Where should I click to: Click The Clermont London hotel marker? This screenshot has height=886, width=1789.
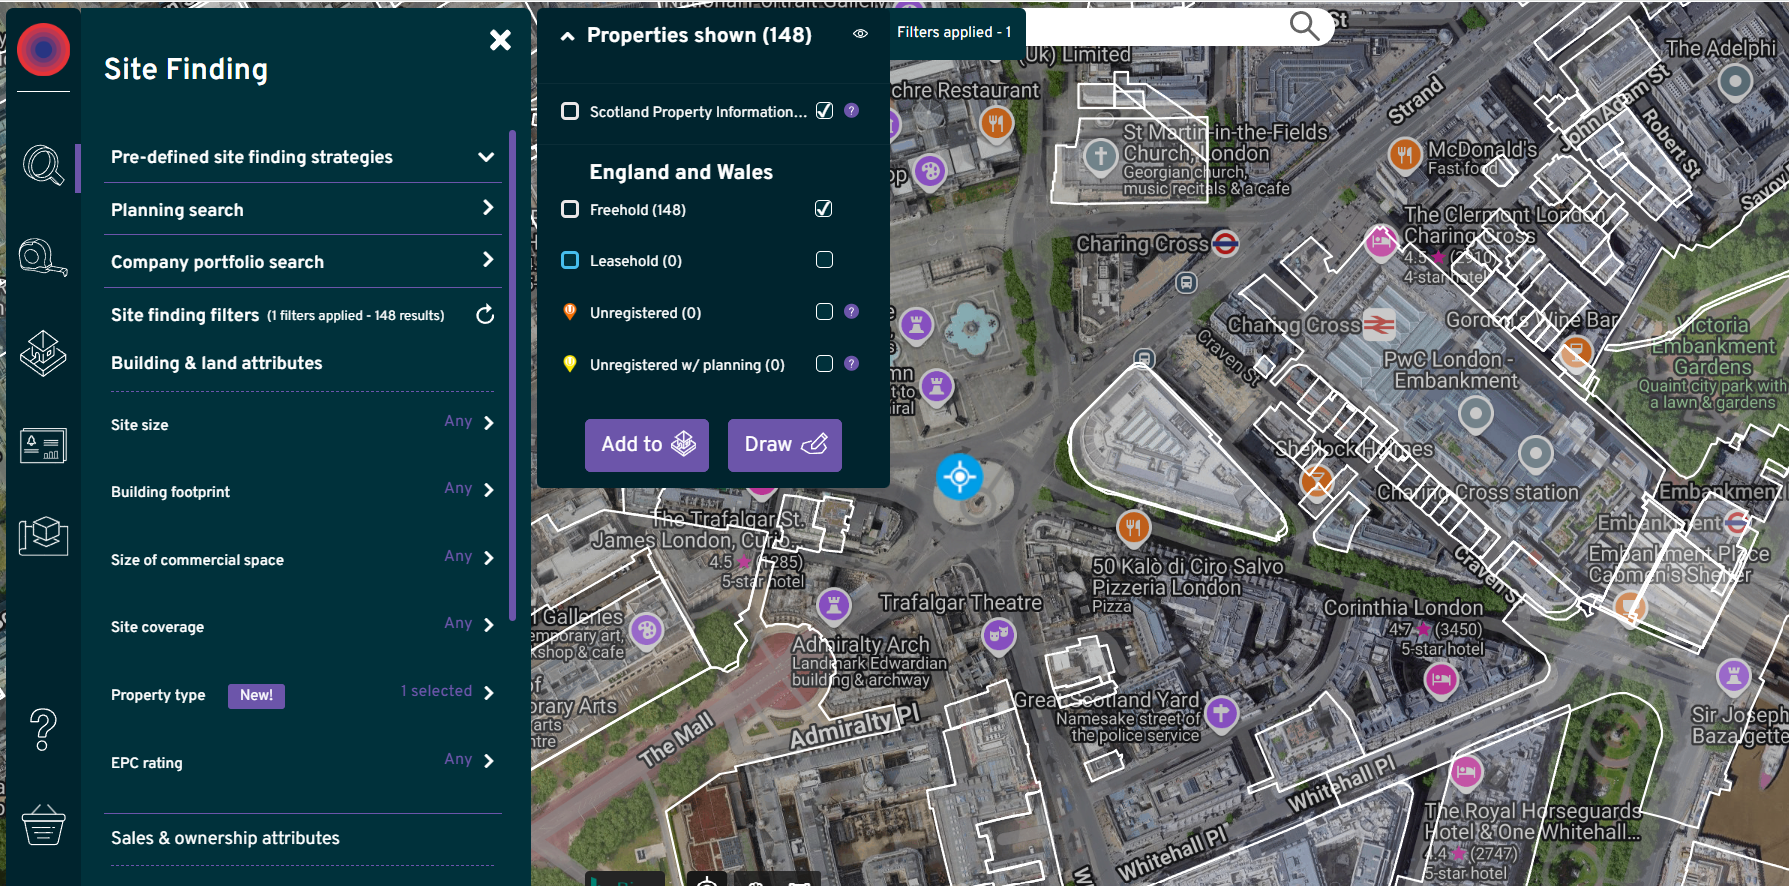(1382, 242)
